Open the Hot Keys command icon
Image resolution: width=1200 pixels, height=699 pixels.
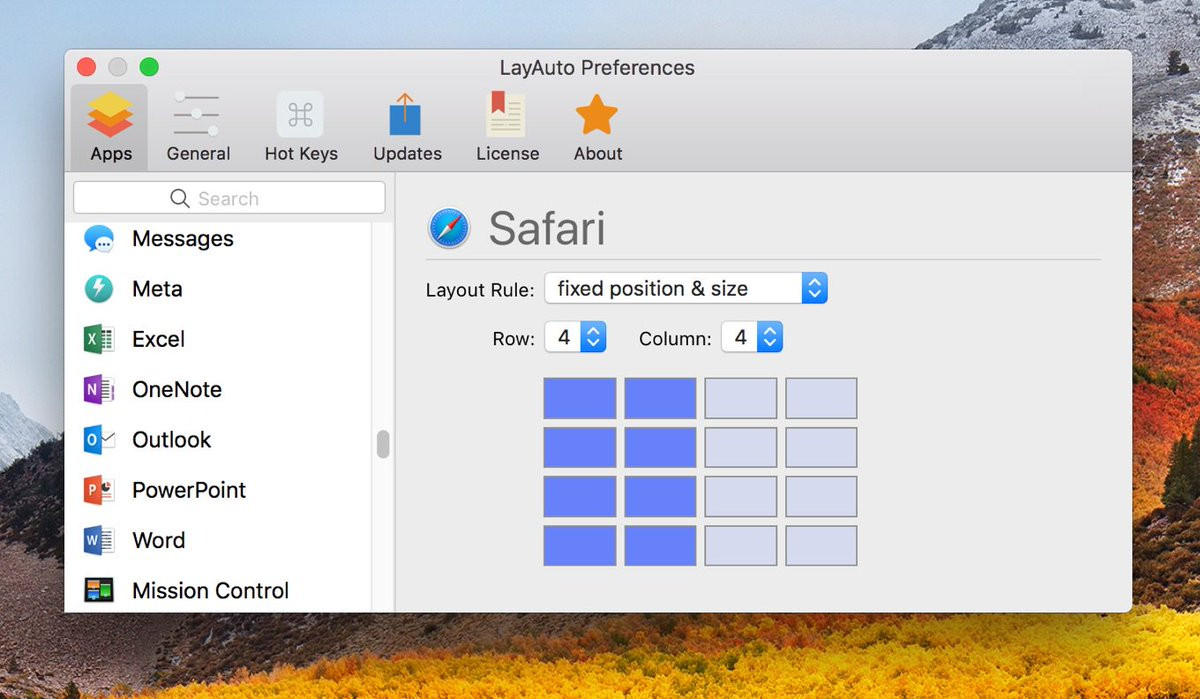tap(300, 115)
